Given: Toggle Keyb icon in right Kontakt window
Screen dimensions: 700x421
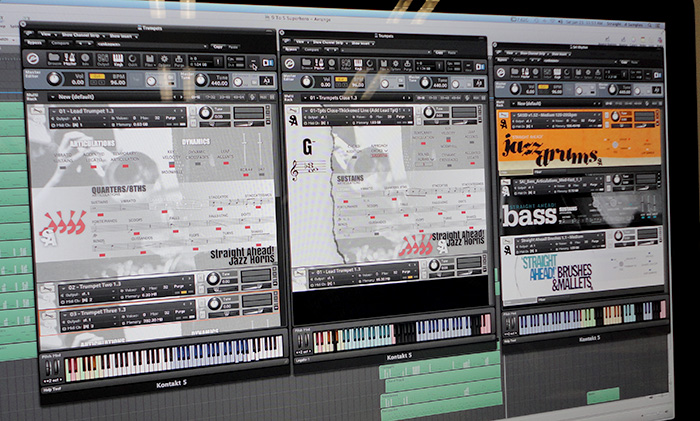Looking at the screenshot, I should click(x=557, y=73).
